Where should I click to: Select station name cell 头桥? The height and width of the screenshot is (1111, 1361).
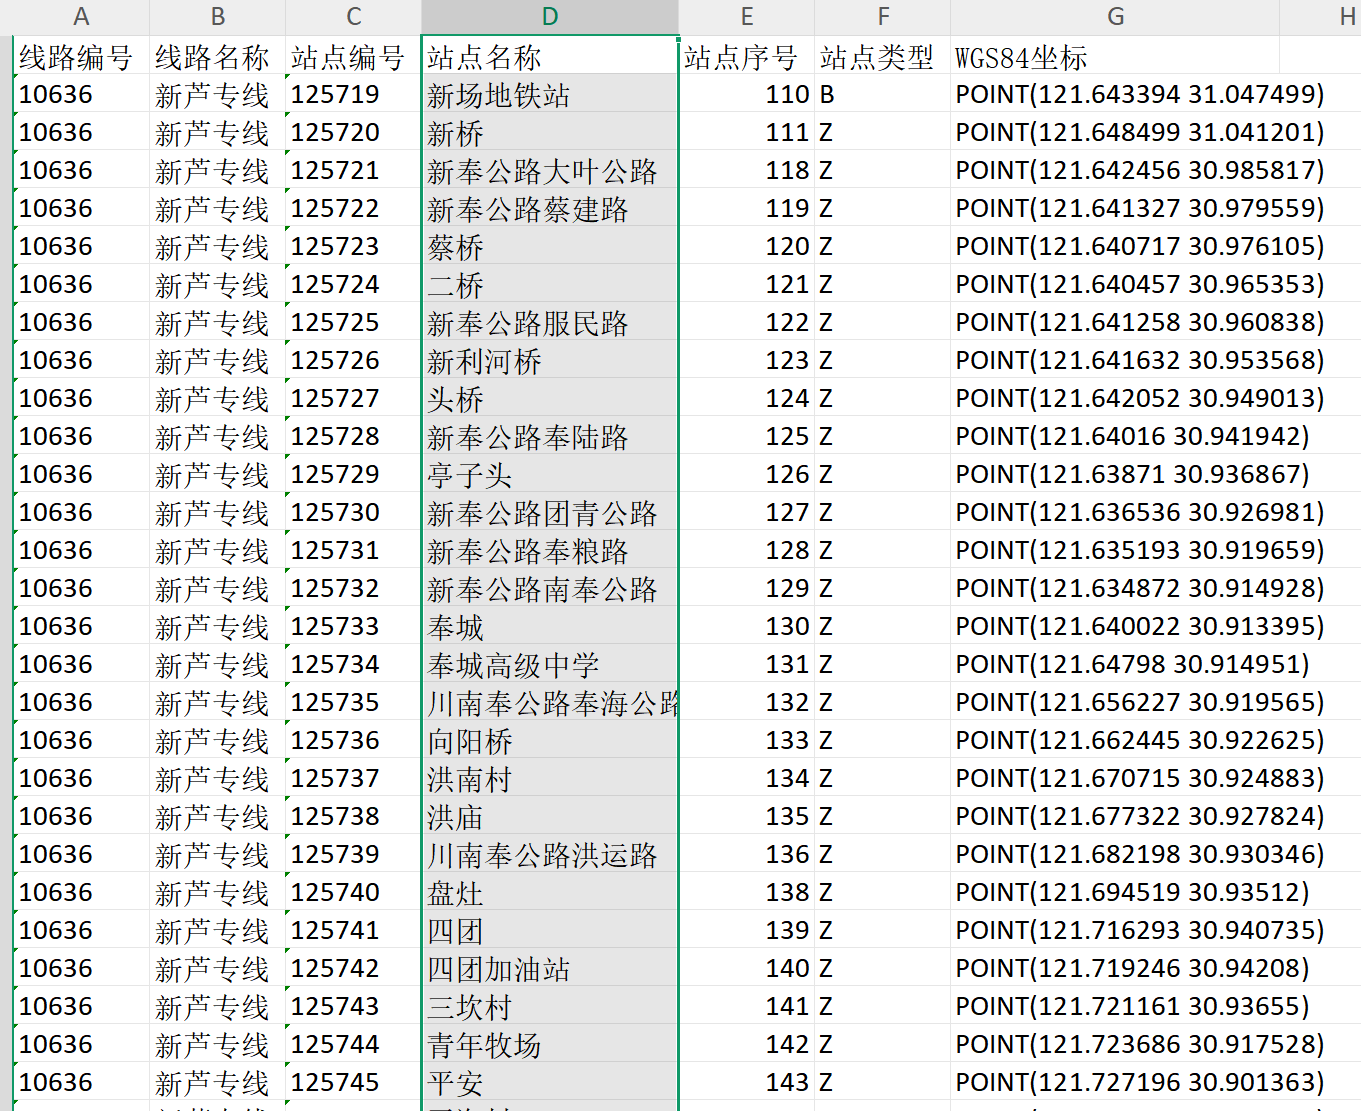[x=550, y=398]
